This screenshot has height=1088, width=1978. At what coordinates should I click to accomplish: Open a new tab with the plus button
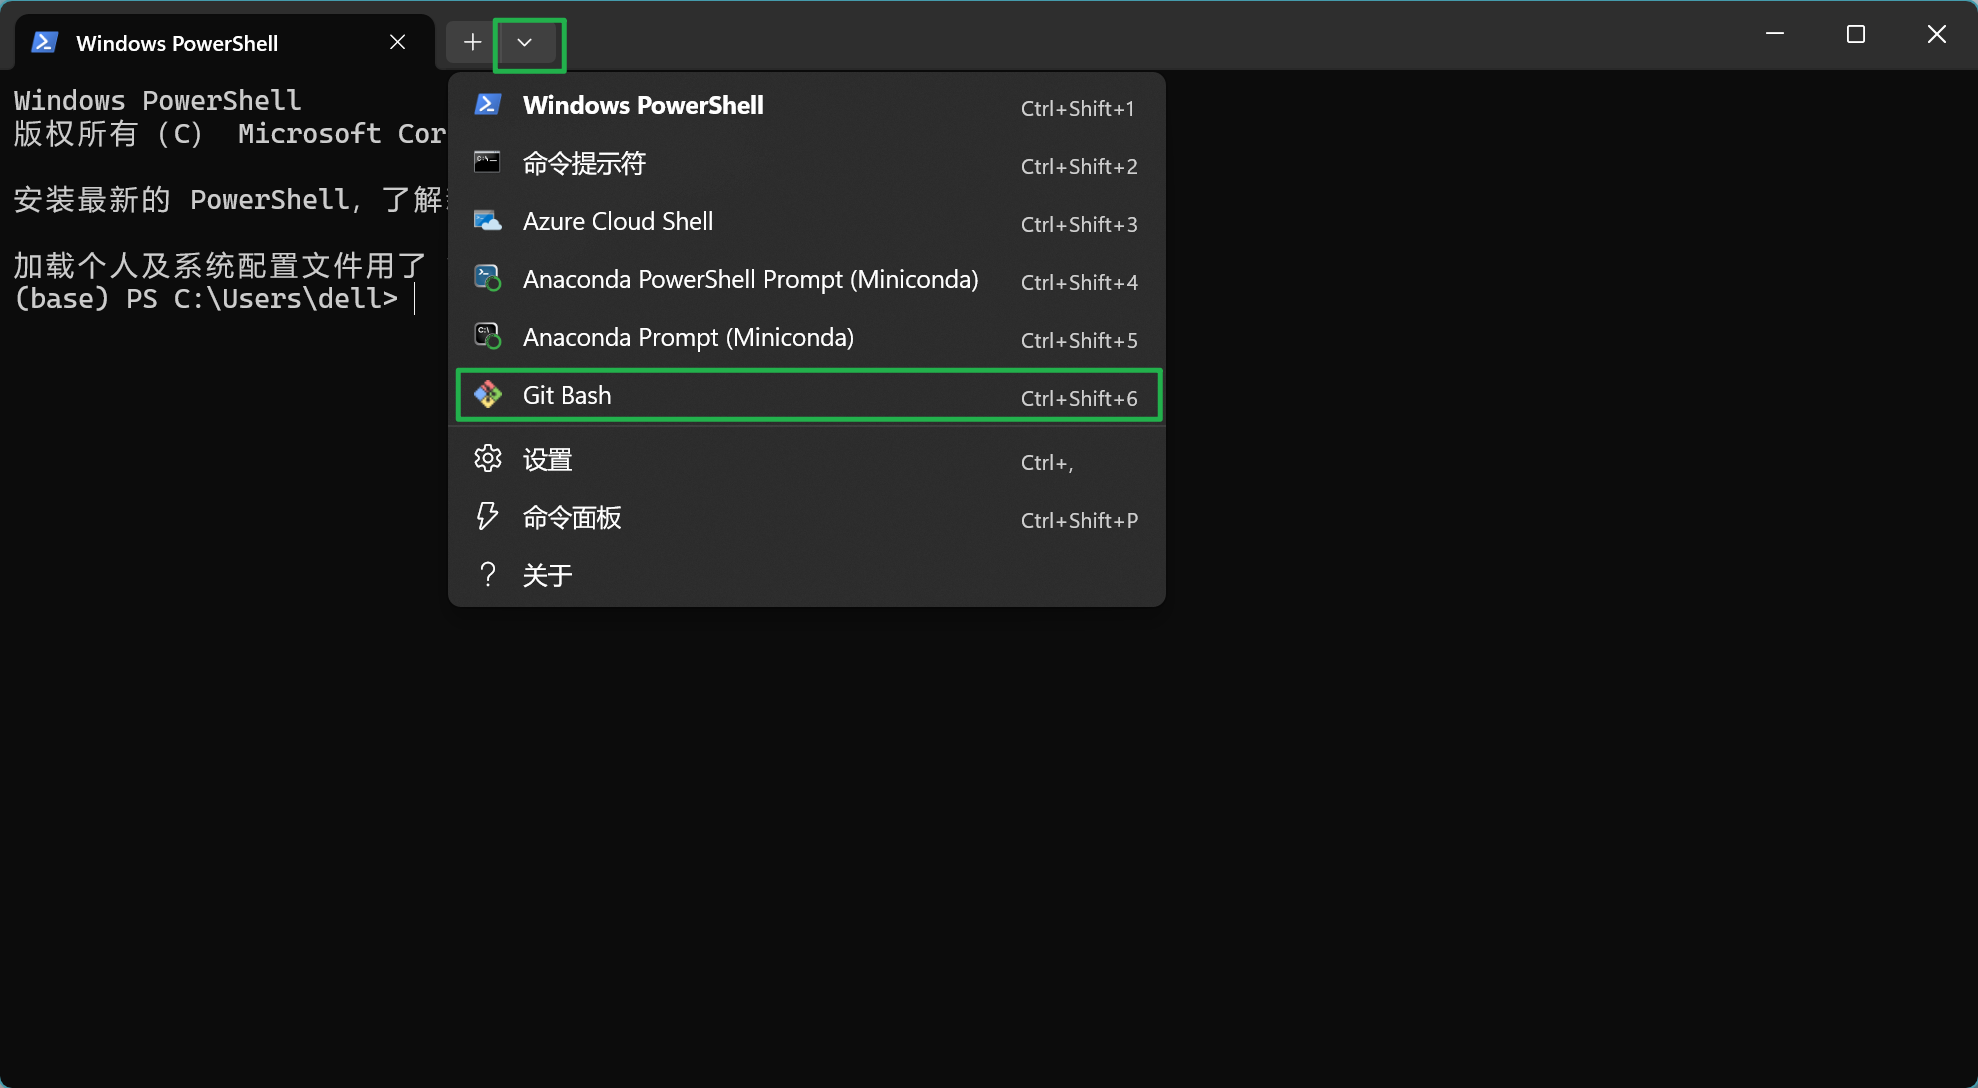[x=471, y=42]
